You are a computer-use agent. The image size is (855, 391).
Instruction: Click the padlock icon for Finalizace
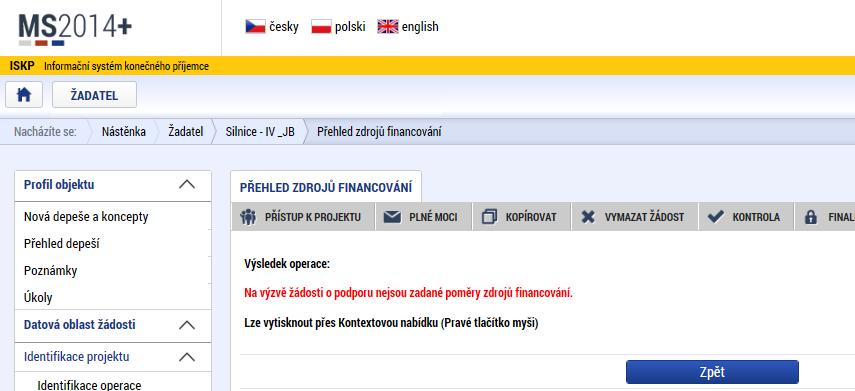click(811, 217)
